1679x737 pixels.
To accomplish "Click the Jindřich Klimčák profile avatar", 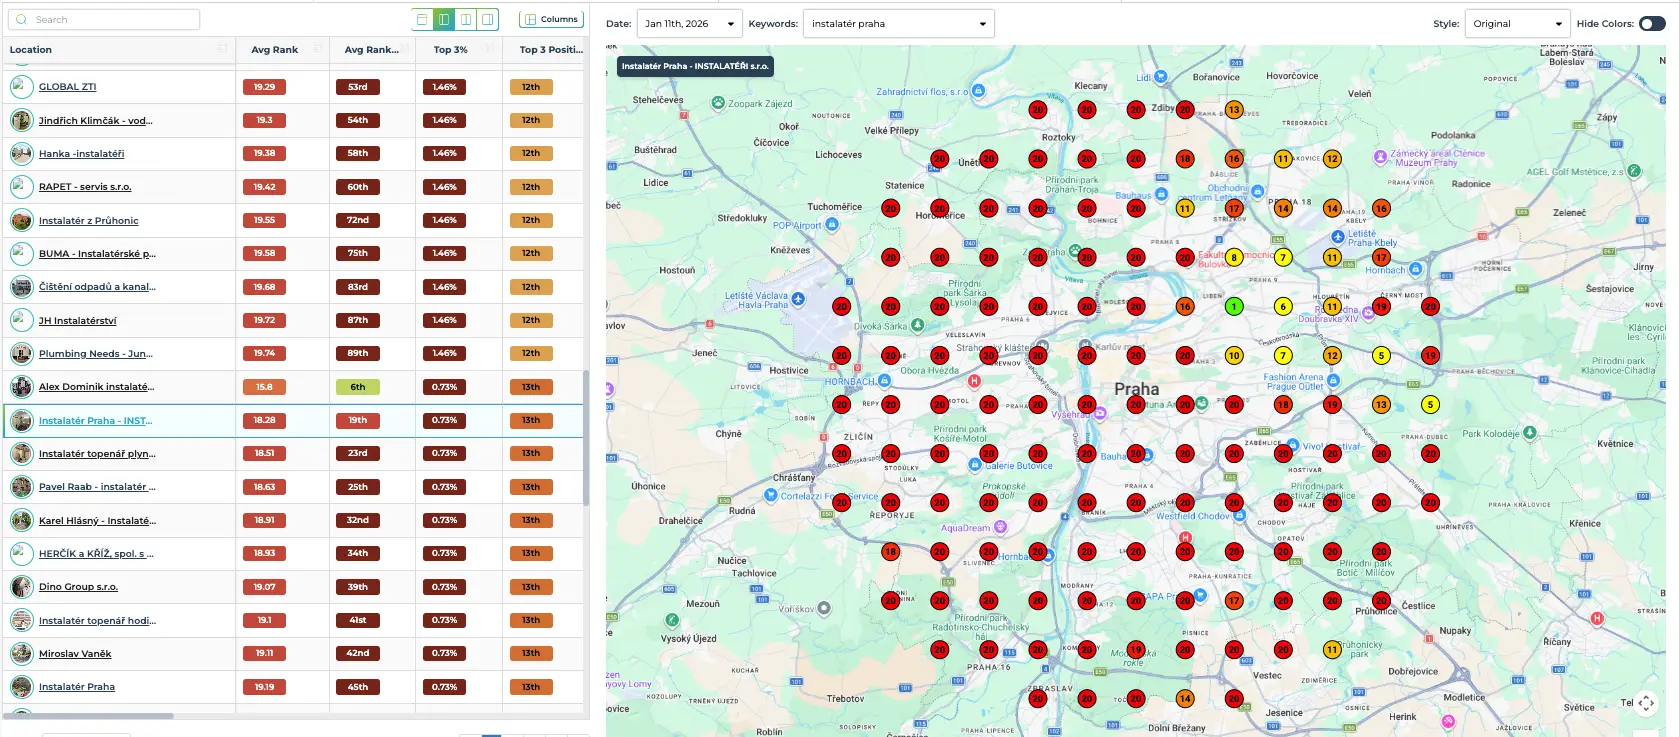I will point(21,120).
